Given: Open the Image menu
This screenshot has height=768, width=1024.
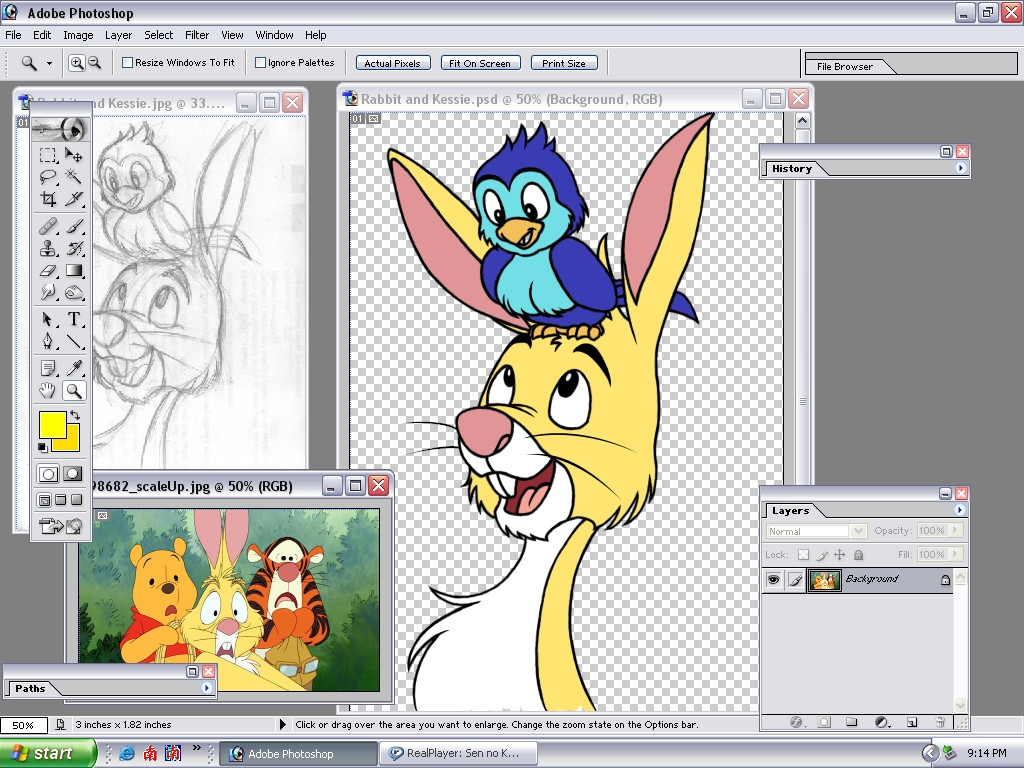Looking at the screenshot, I should (78, 35).
